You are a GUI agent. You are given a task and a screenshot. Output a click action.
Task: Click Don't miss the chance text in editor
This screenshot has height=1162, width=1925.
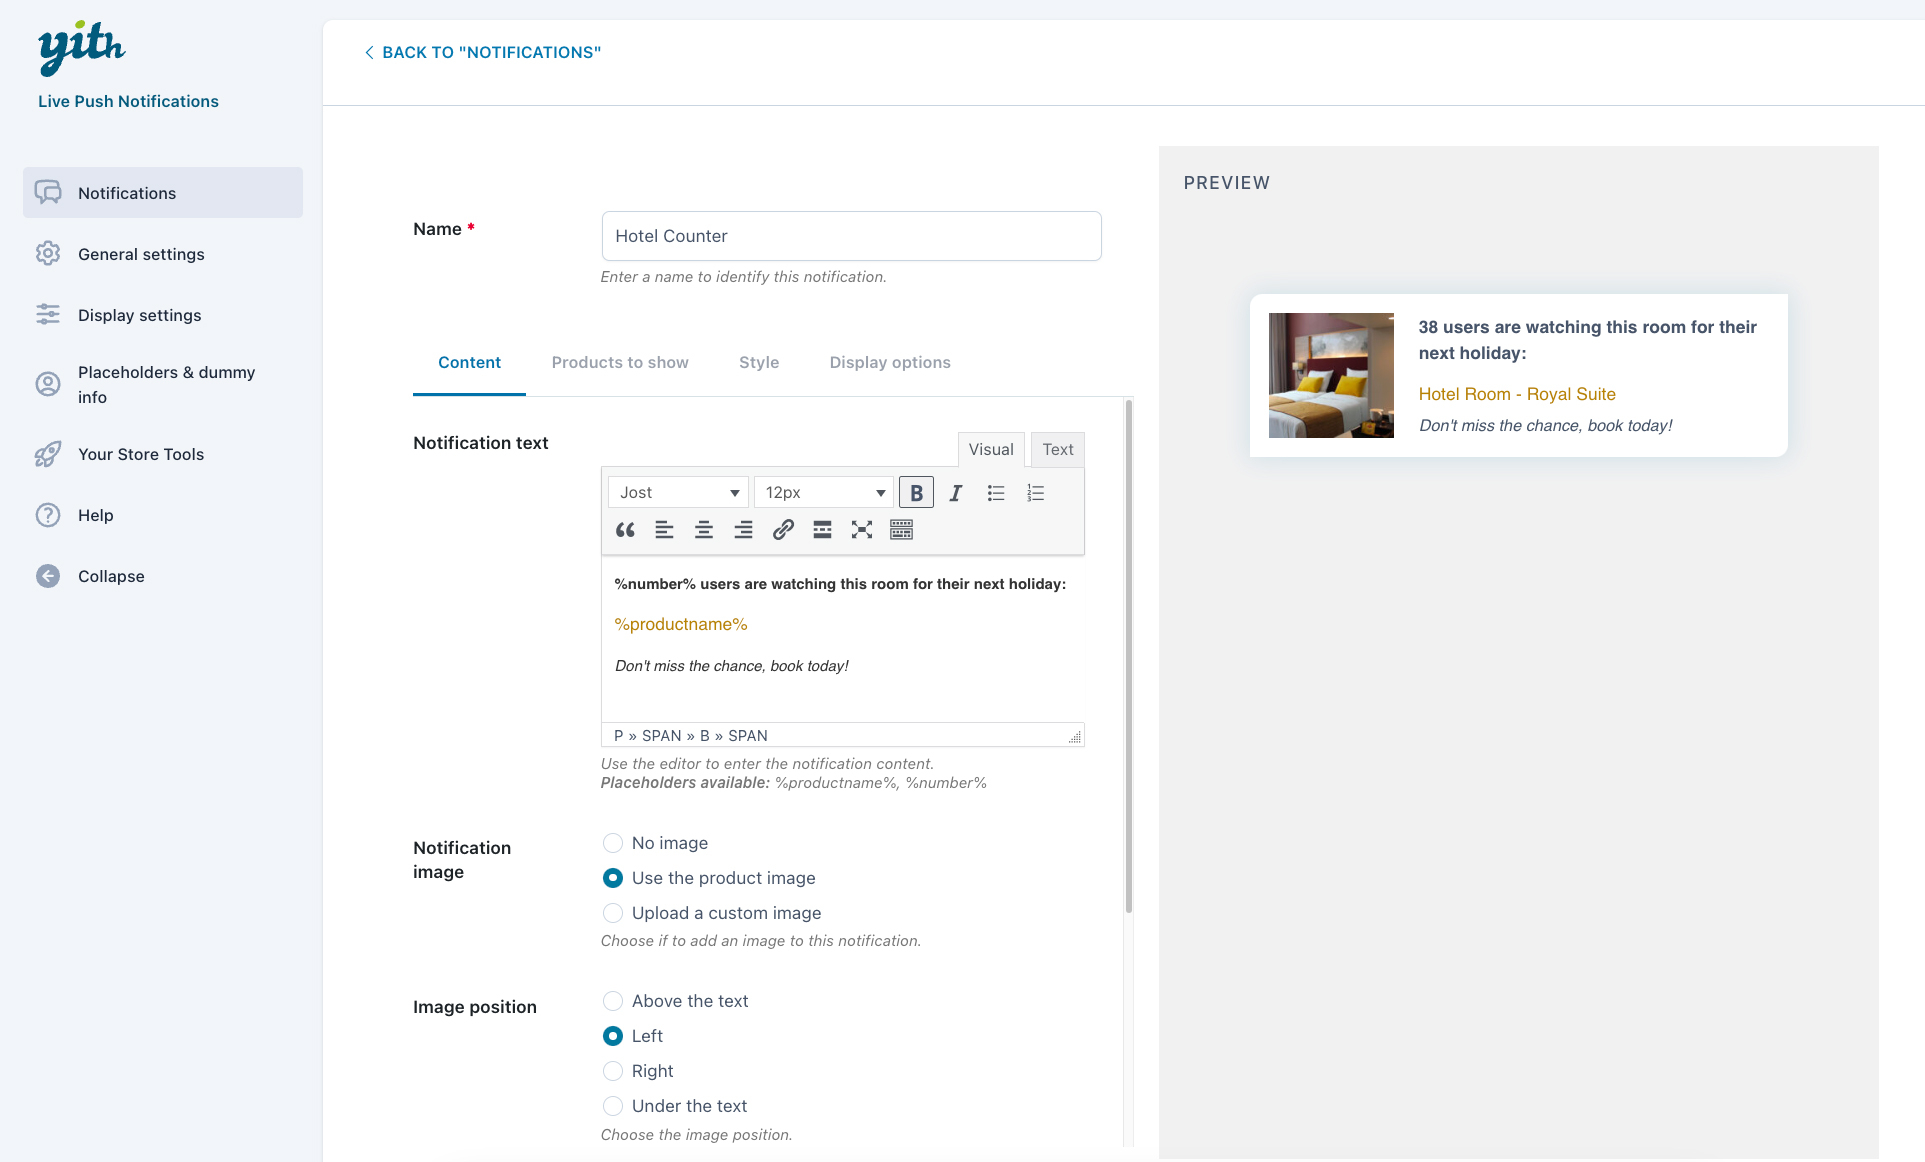point(731,666)
